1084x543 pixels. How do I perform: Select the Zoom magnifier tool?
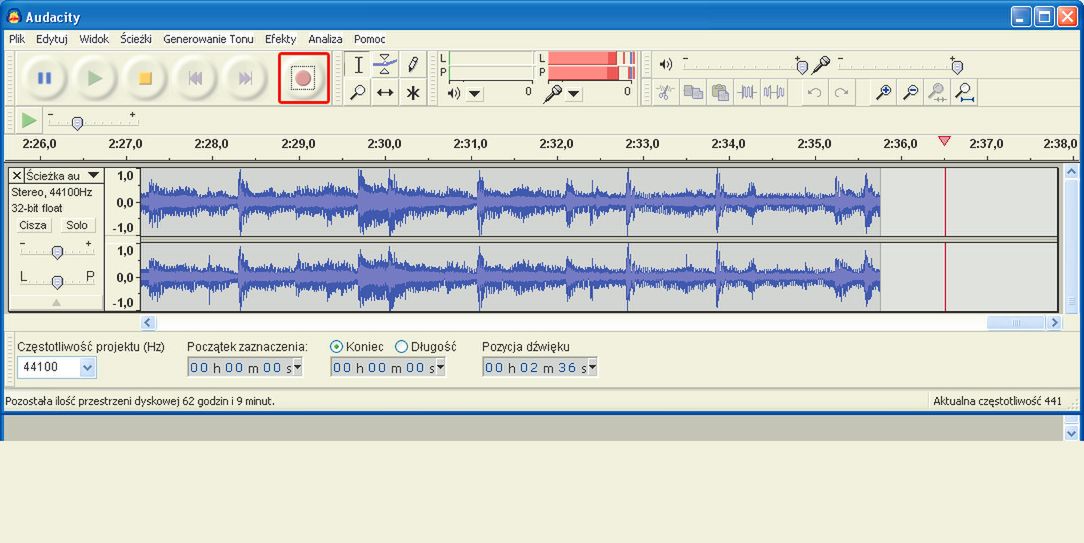(x=358, y=92)
